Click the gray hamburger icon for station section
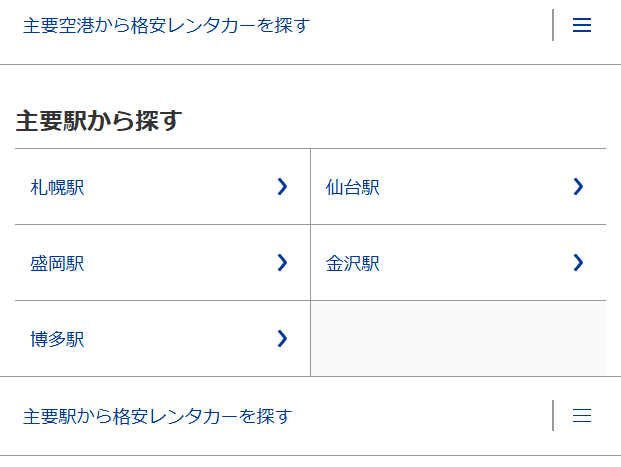This screenshot has width=621, height=467. (x=582, y=416)
